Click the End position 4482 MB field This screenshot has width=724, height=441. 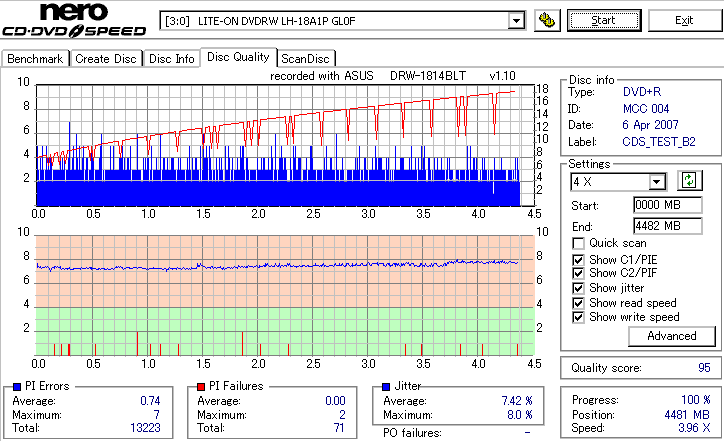point(668,226)
